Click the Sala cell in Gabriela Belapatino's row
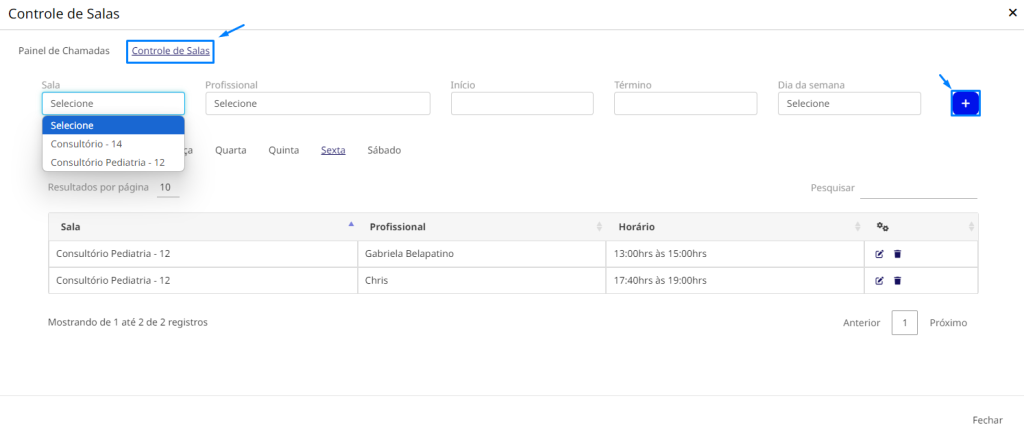Image resolution: width=1024 pixels, height=442 pixels. tap(203, 254)
